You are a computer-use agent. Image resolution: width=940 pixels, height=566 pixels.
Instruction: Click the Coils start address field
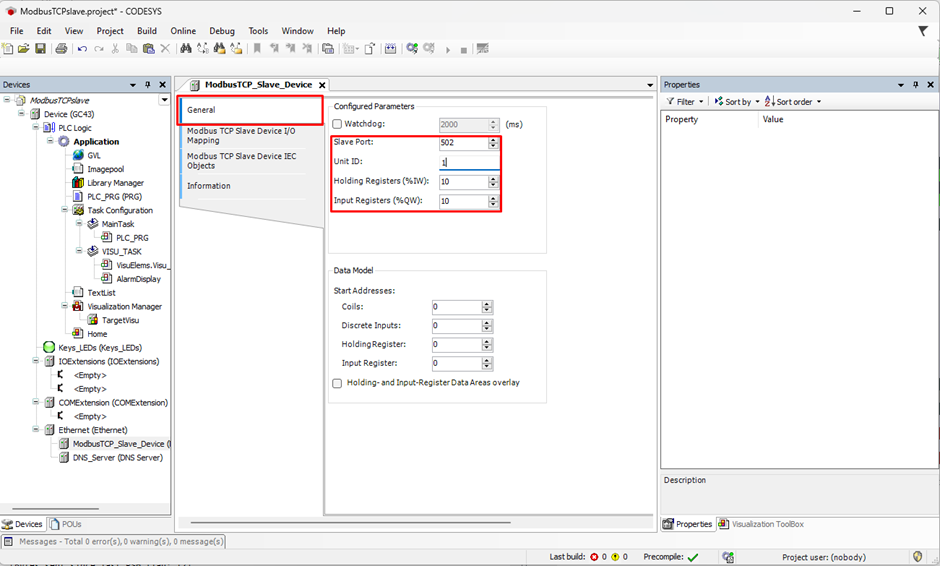(457, 307)
